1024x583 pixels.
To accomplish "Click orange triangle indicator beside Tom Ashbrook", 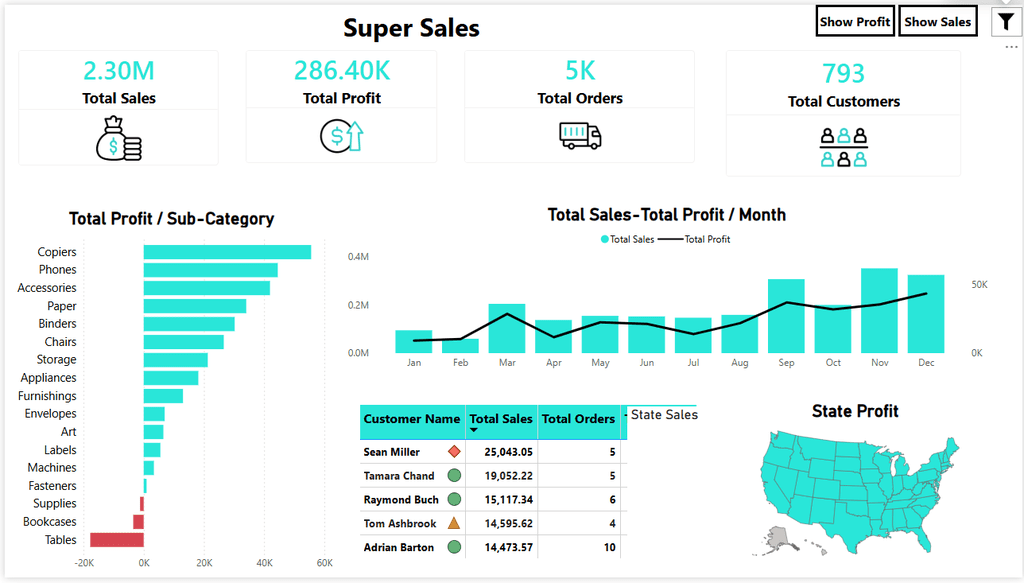I will click(454, 523).
